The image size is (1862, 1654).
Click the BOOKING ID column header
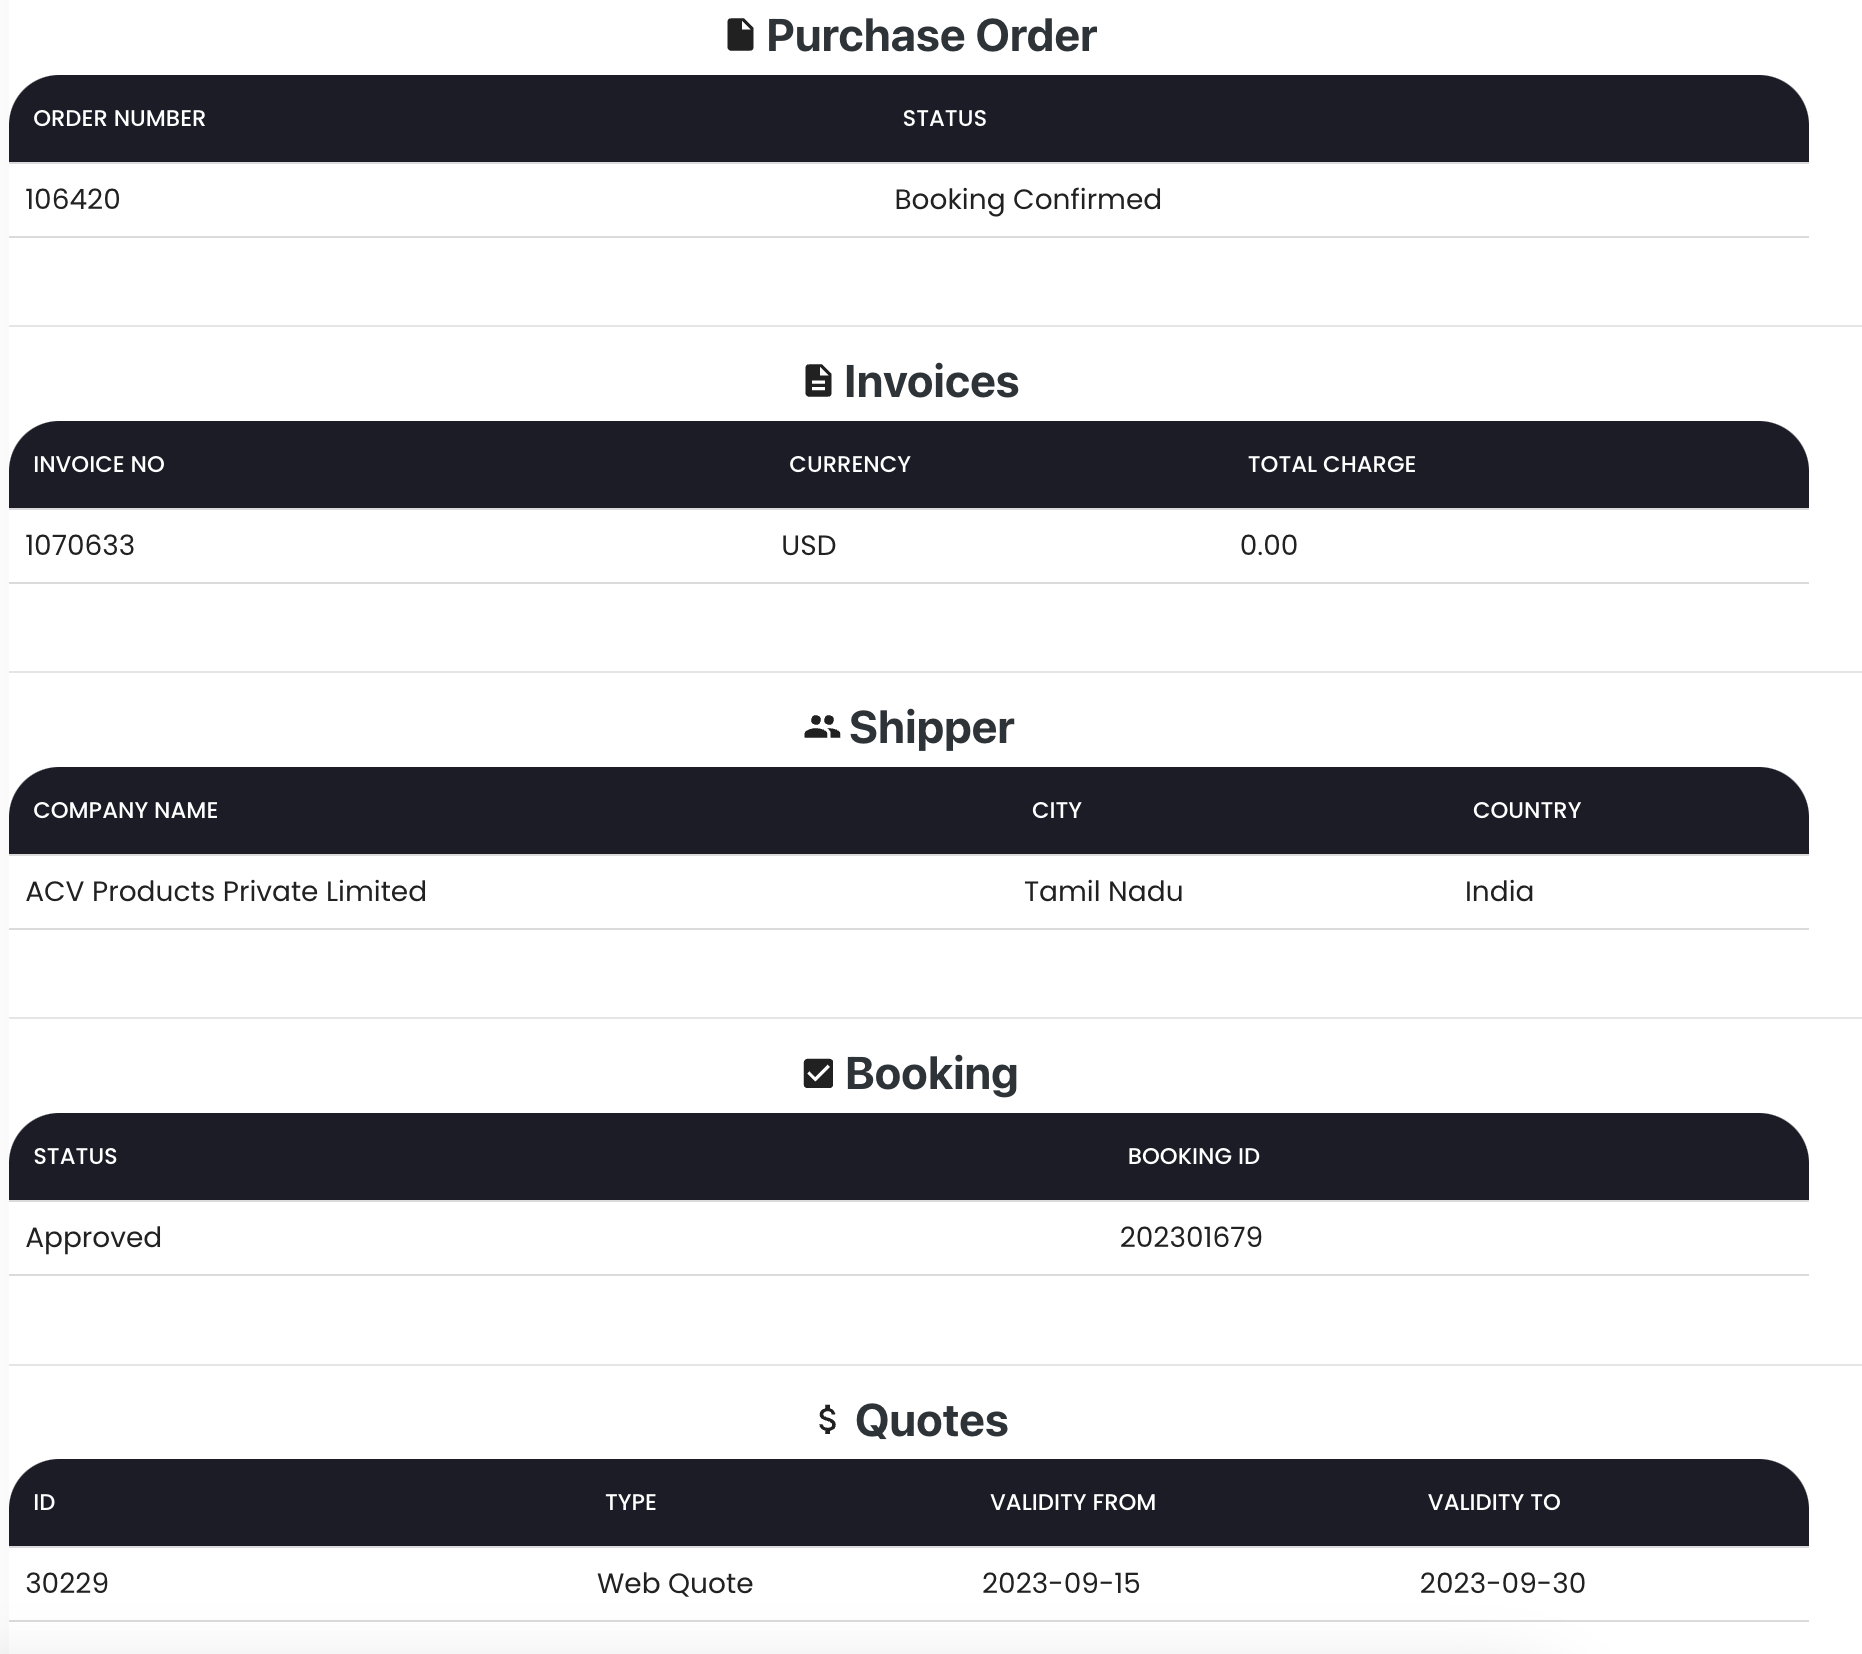1193,1156
